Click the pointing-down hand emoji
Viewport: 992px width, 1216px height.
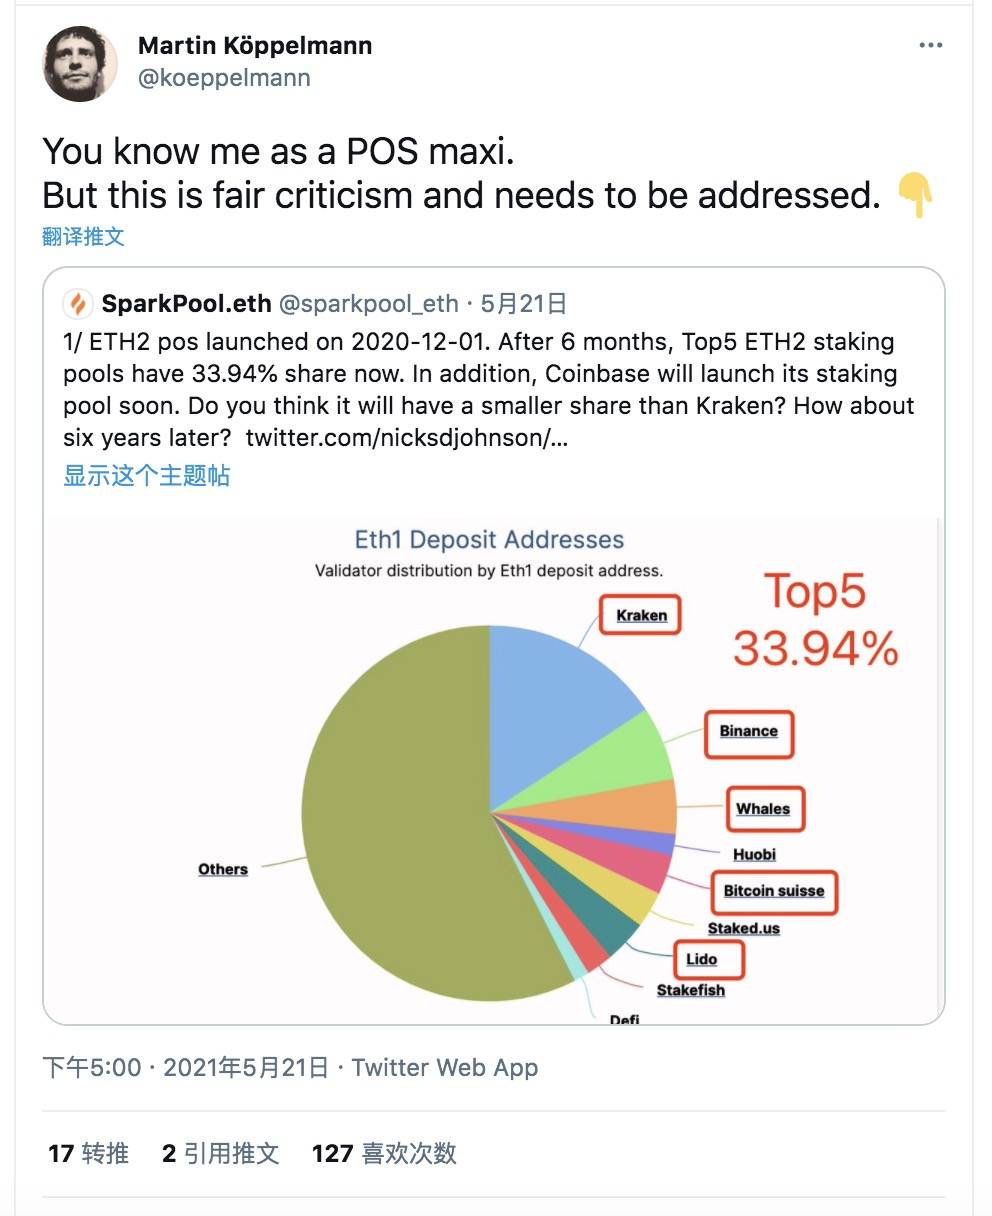coord(915,194)
